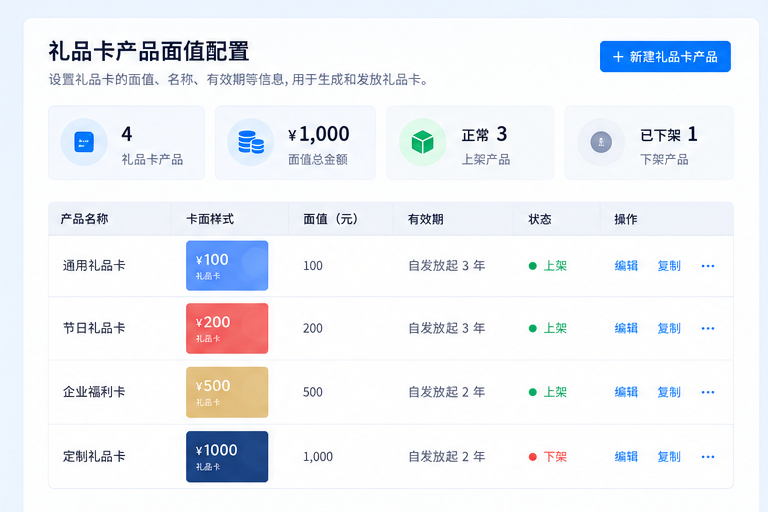Click the 面值（元） column header
768x512 pixels.
pyautogui.click(x=331, y=219)
